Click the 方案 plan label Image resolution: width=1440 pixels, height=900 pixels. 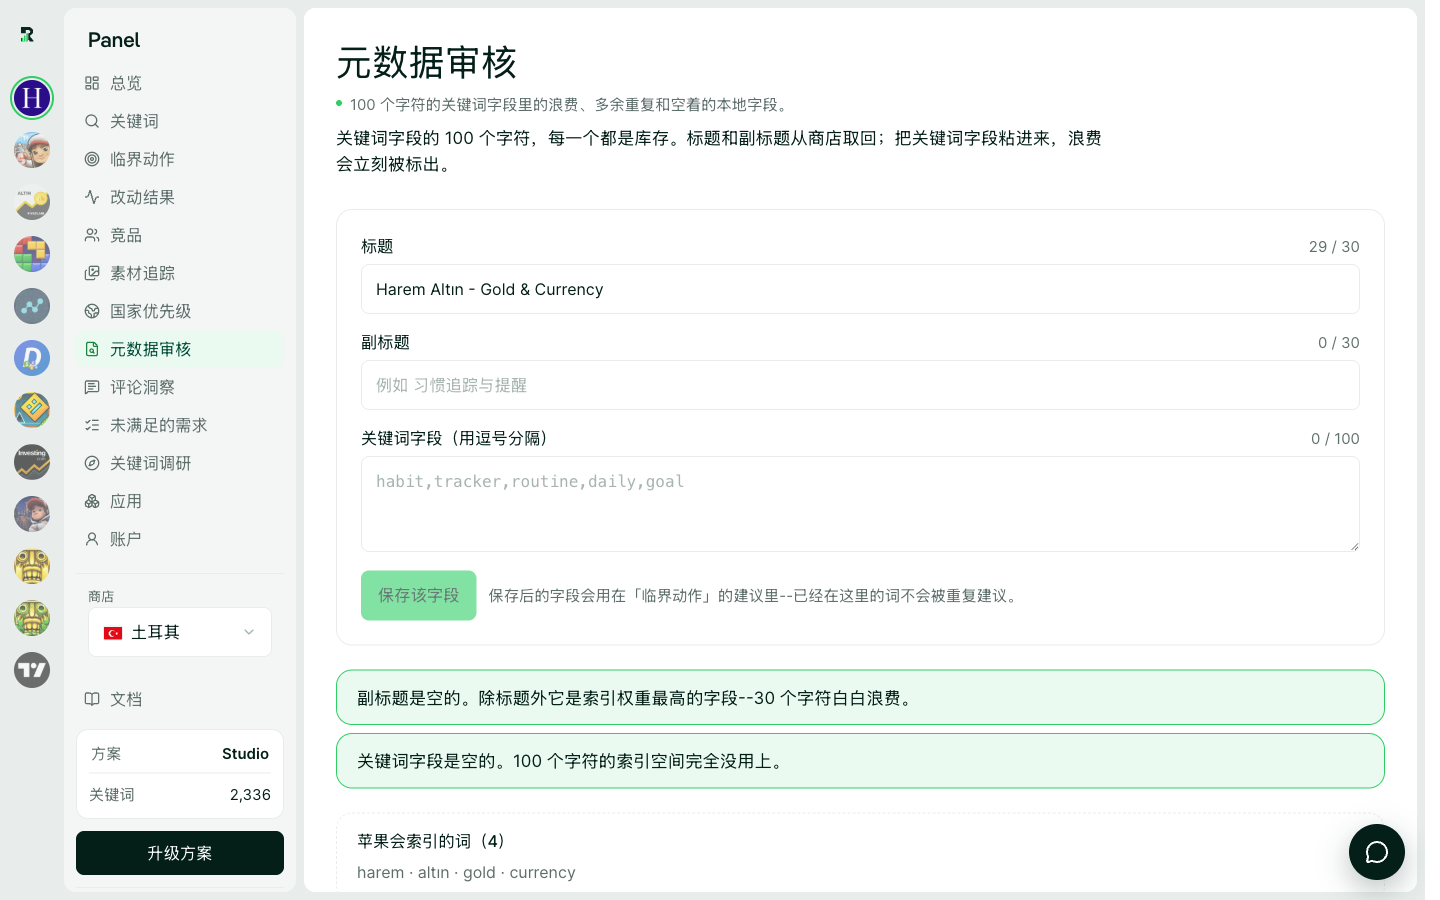[106, 754]
